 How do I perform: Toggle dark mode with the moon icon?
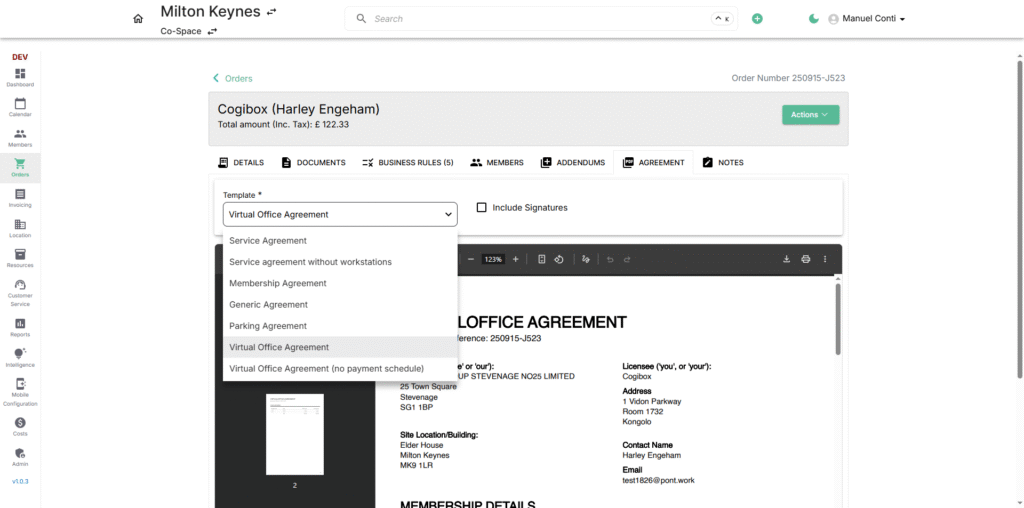click(x=813, y=19)
